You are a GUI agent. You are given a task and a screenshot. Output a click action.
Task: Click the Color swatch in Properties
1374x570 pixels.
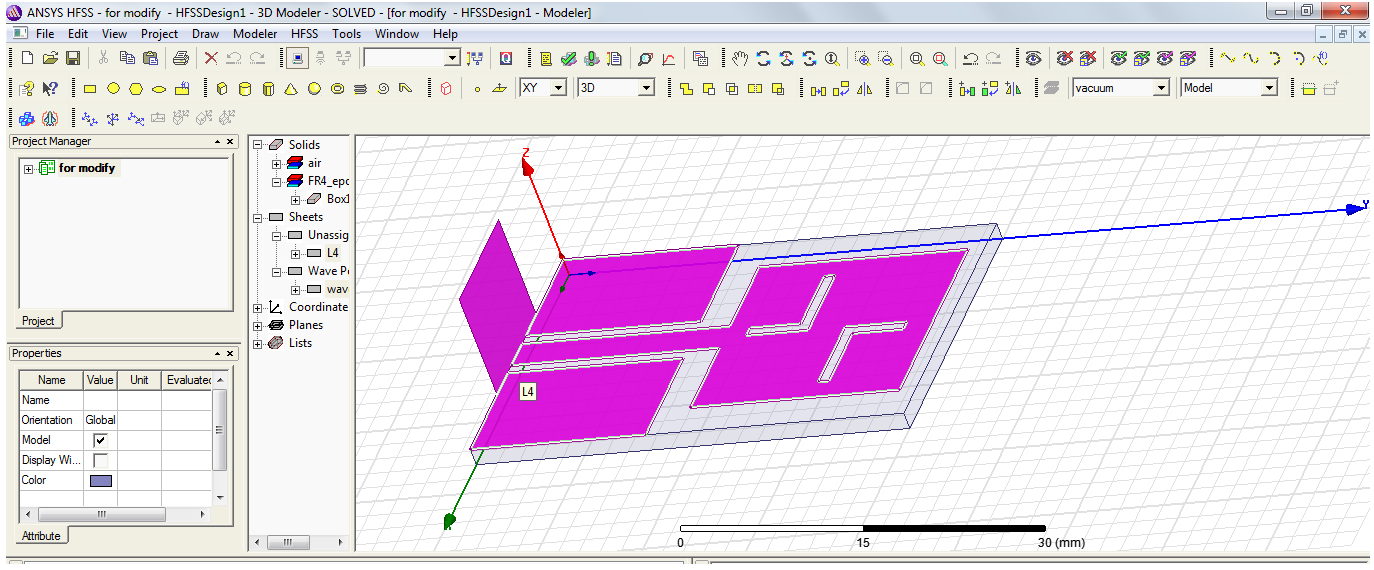(101, 480)
